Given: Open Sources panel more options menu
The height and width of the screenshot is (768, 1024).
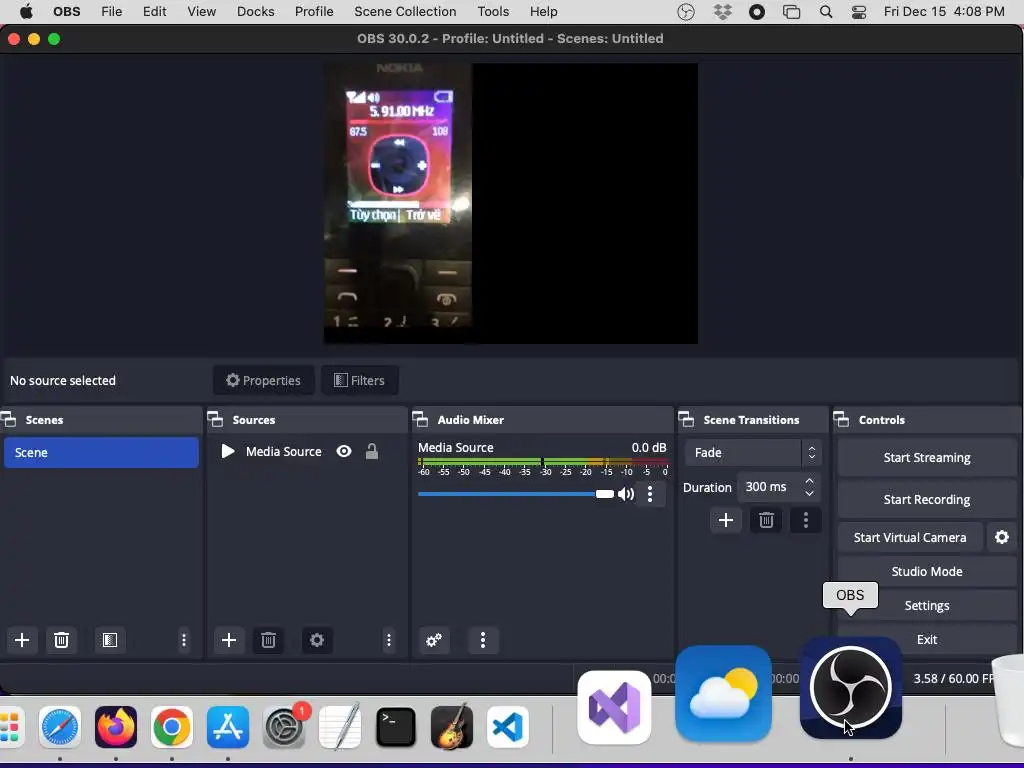Looking at the screenshot, I should 389,640.
